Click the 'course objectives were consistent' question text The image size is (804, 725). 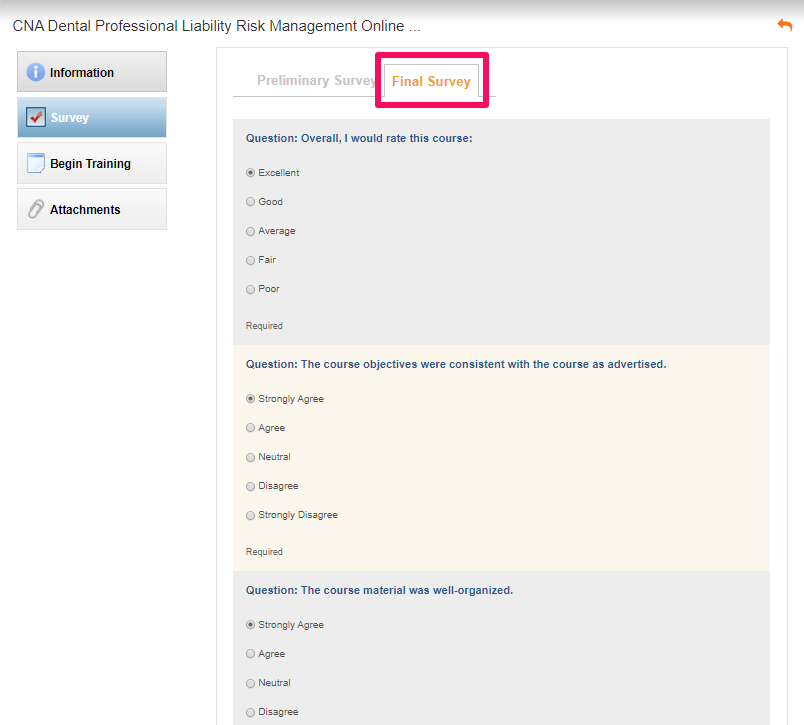[456, 364]
